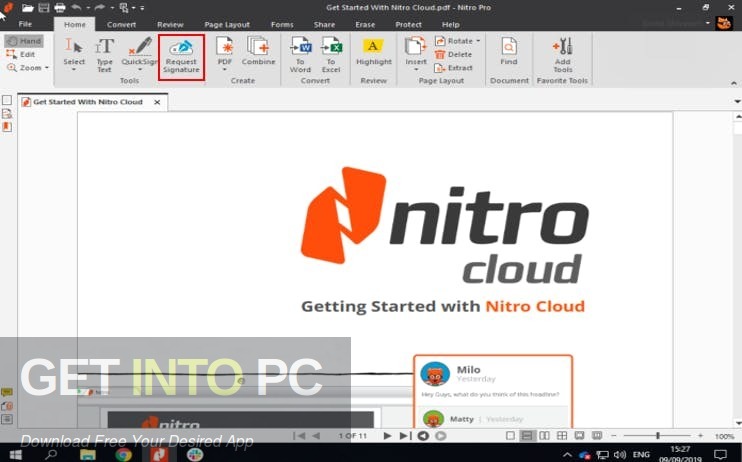Click the Redo arrow icon
Image resolution: width=742 pixels, height=462 pixels.
[100, 8]
